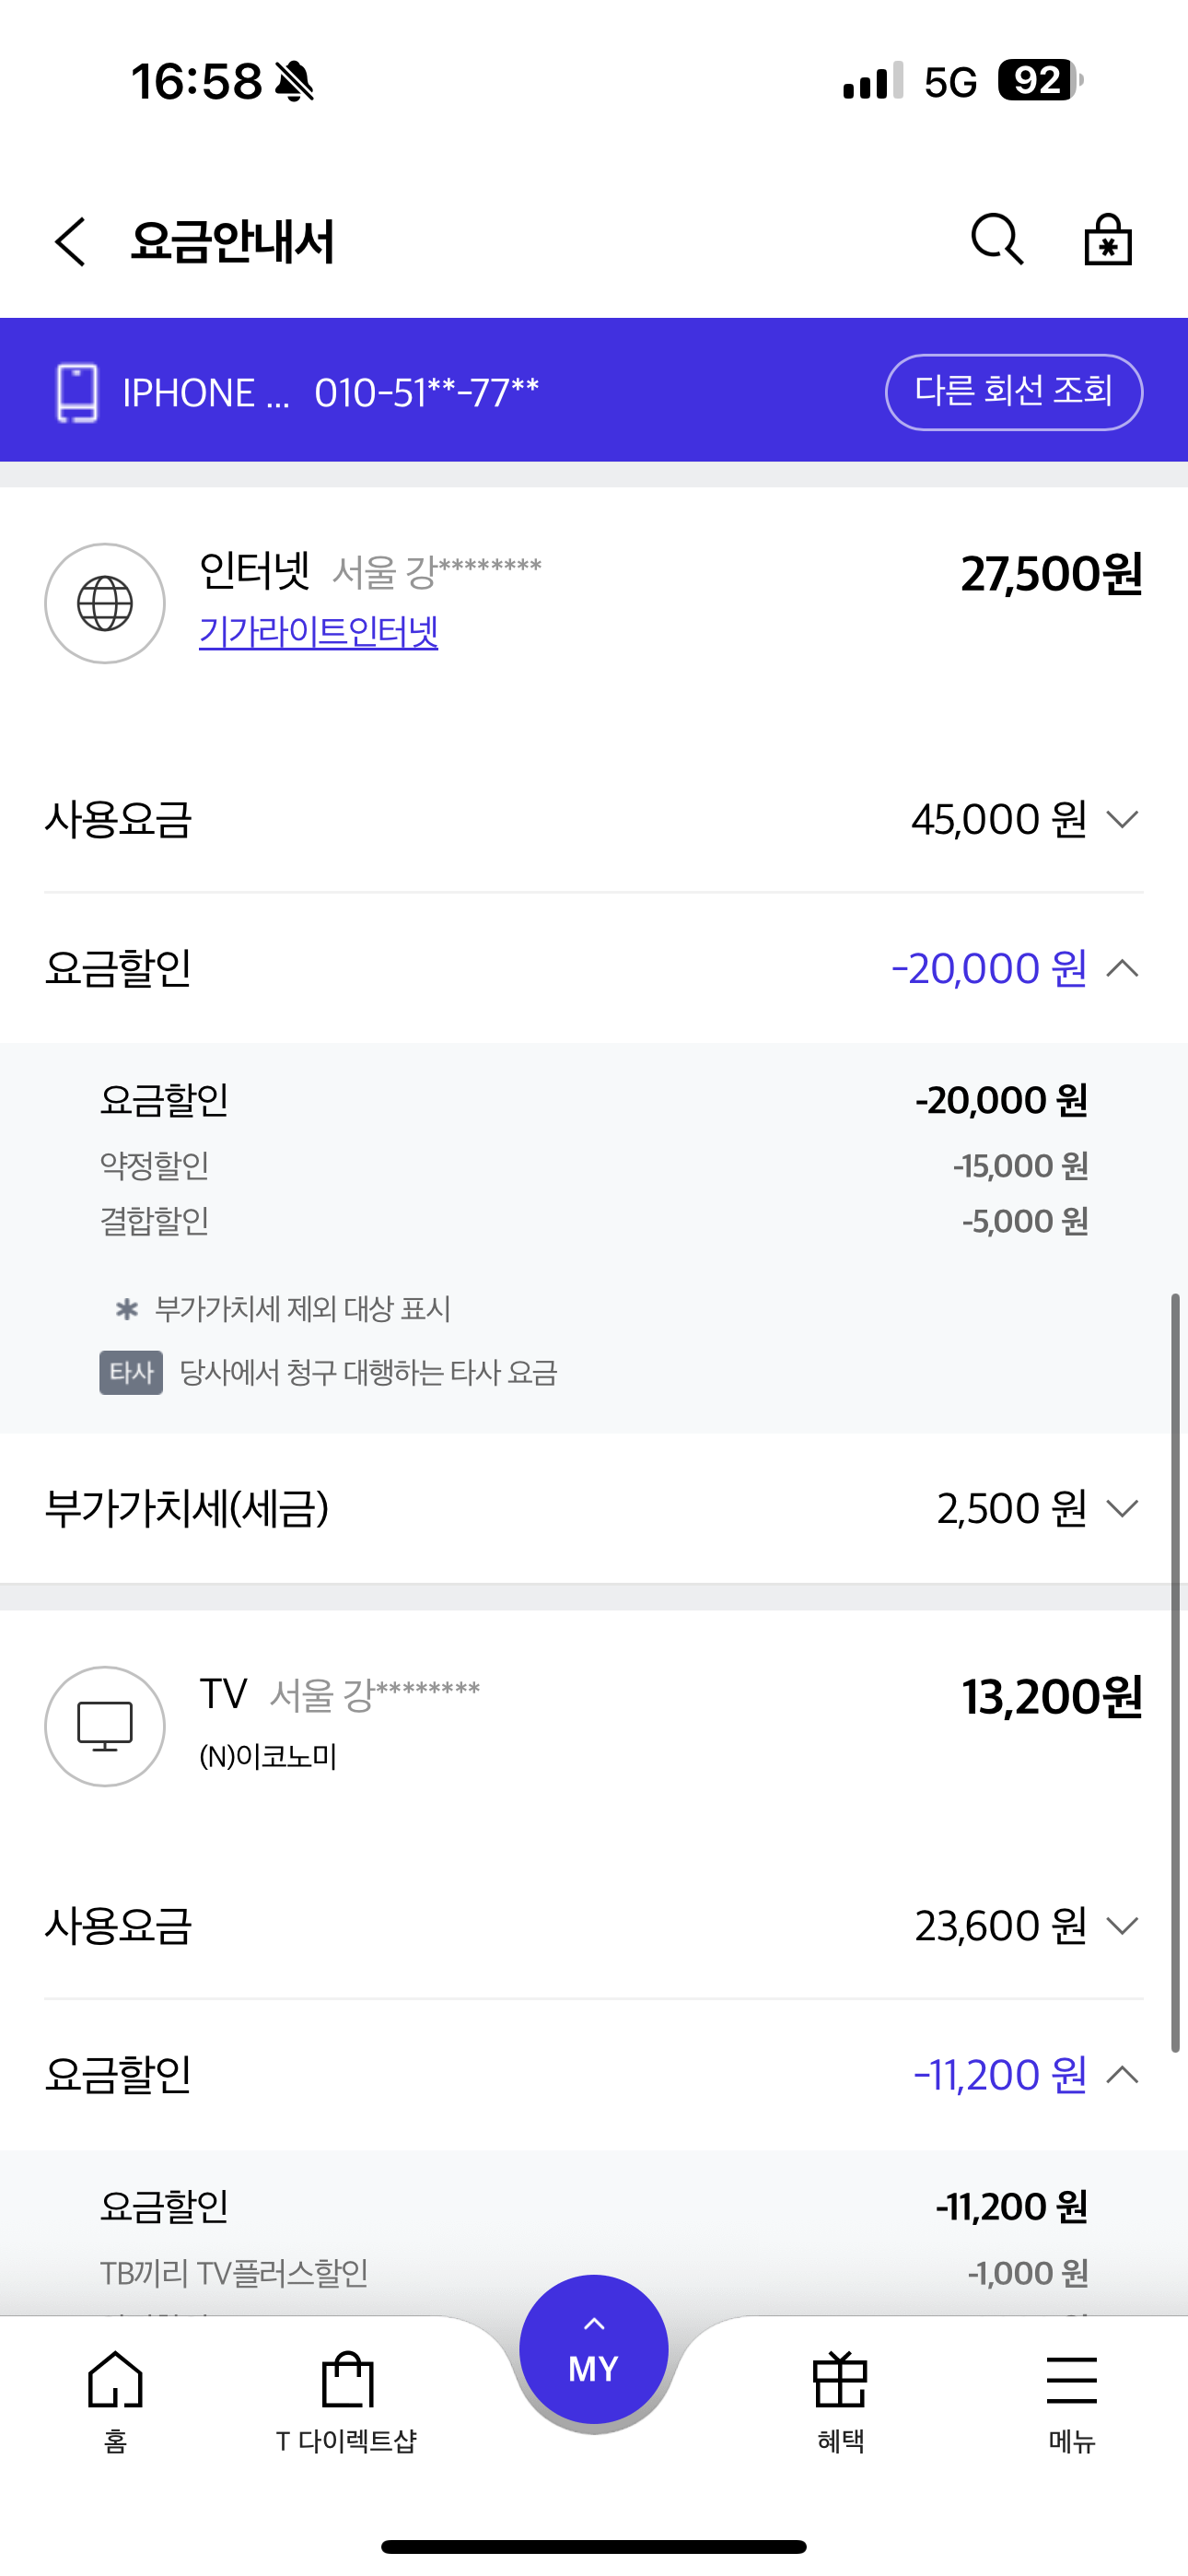Viewport: 1188px width, 2576px height.
Task: Expand 부가가치세(세금) 2,500 원 row
Action: [x=1122, y=1508]
